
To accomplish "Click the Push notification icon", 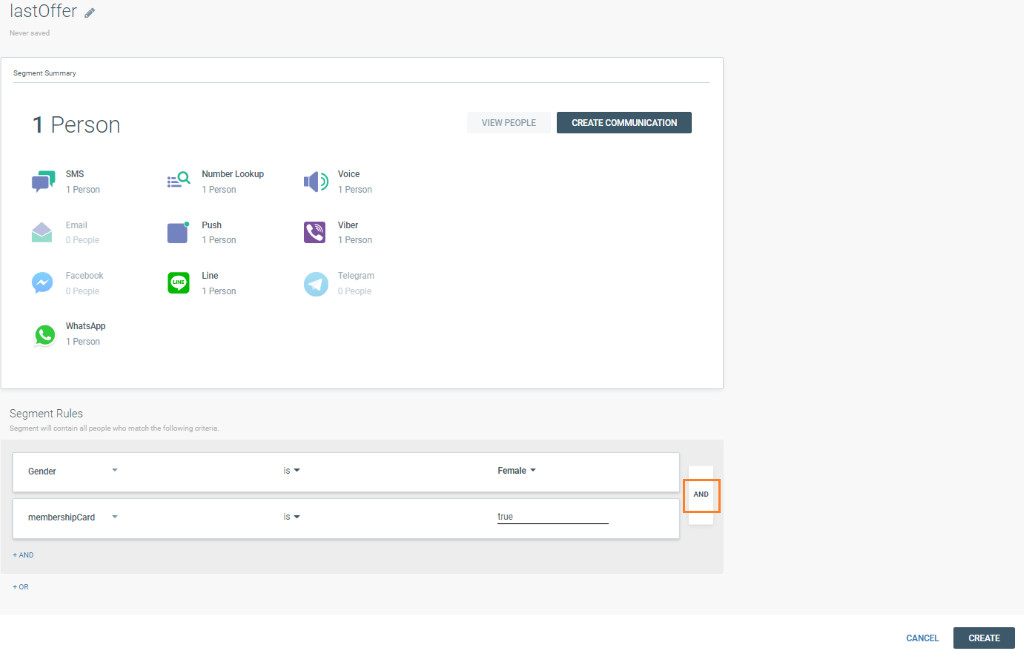I will 178,232.
